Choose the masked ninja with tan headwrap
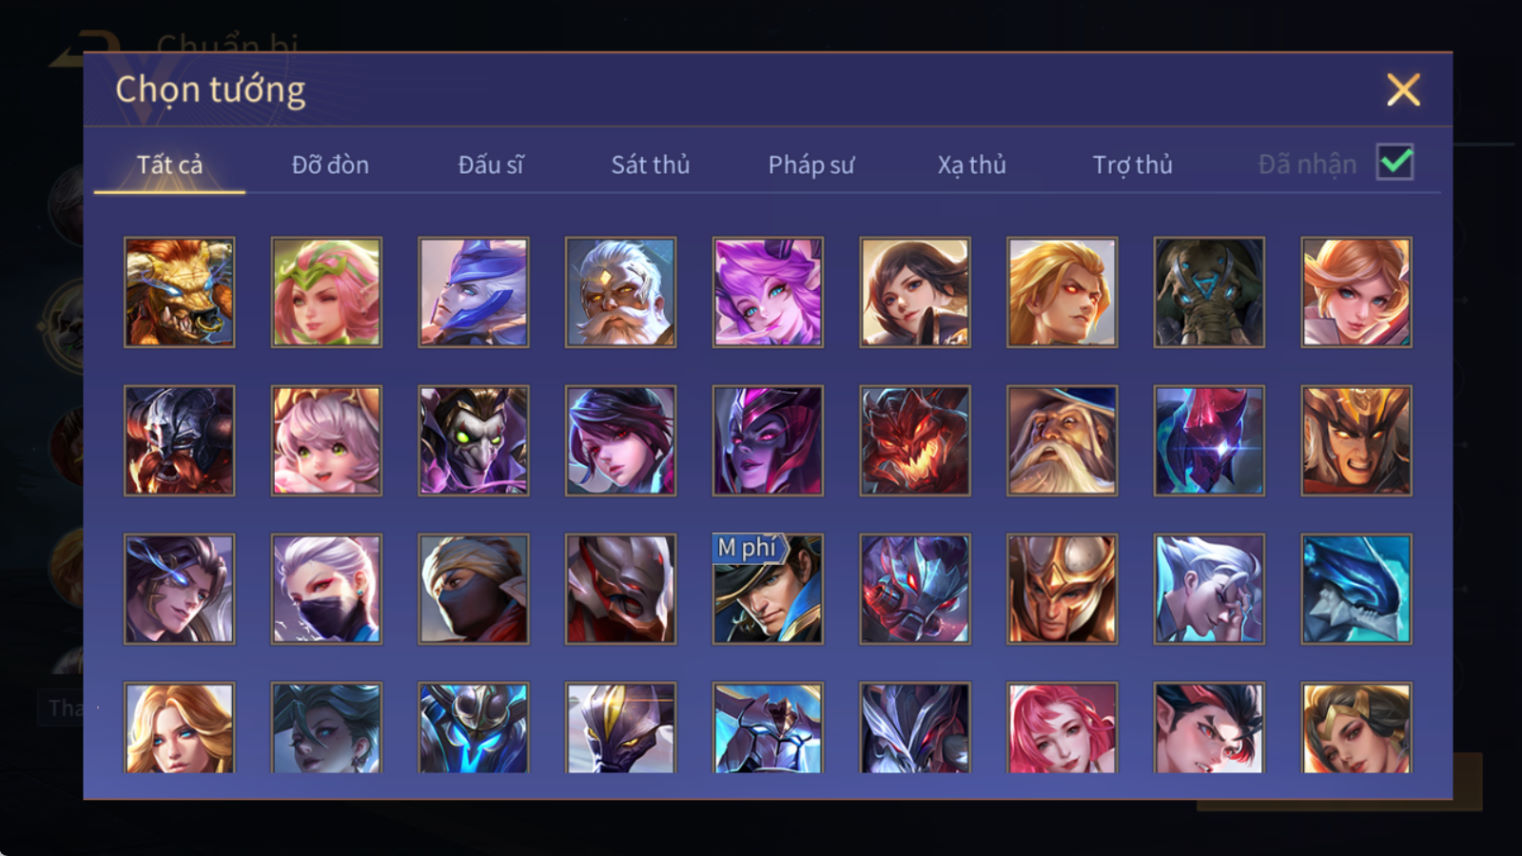 [473, 589]
